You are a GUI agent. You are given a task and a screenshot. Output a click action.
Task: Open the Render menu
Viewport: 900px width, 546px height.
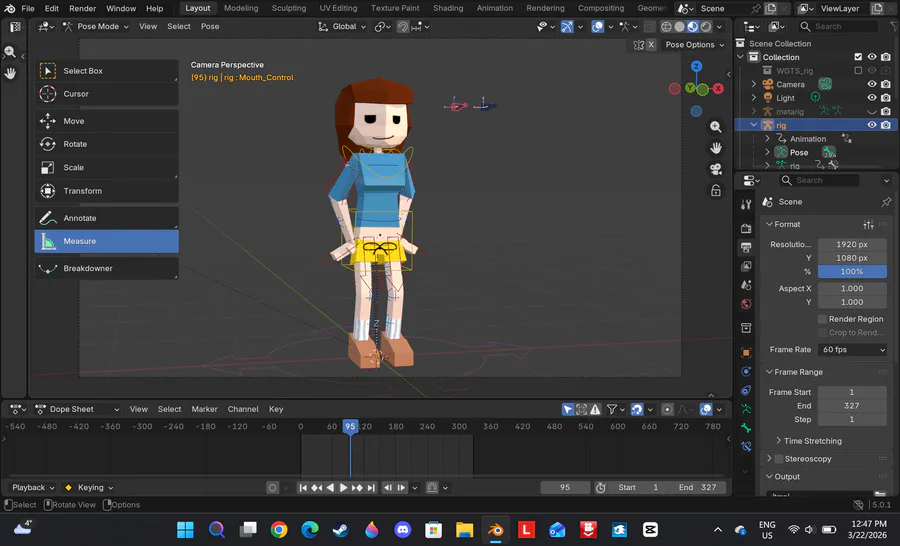click(x=82, y=8)
